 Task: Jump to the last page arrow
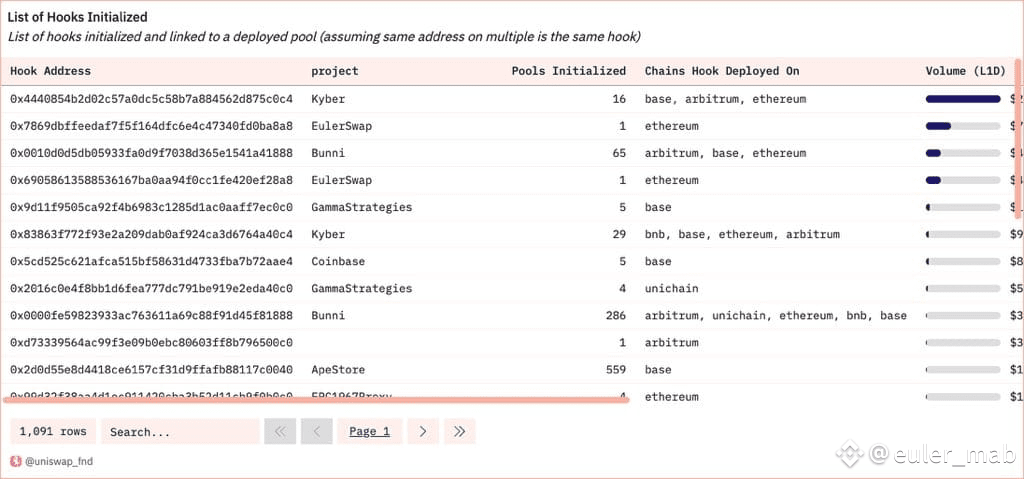(460, 431)
